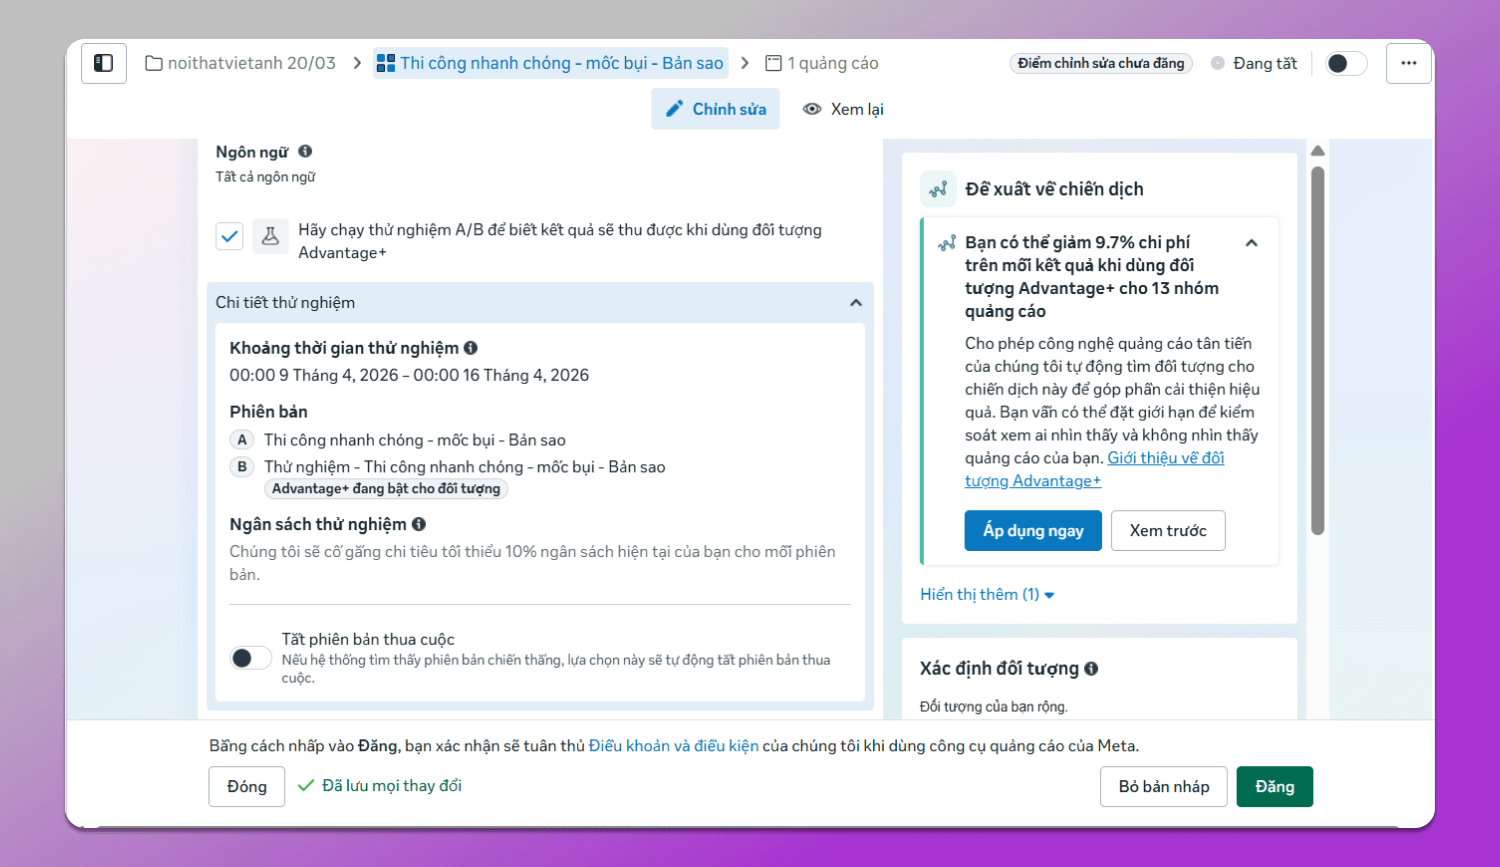Screen dimensions: 1500x867
Task: Click the sidebar panel toggle icon
Action: (x=103, y=63)
